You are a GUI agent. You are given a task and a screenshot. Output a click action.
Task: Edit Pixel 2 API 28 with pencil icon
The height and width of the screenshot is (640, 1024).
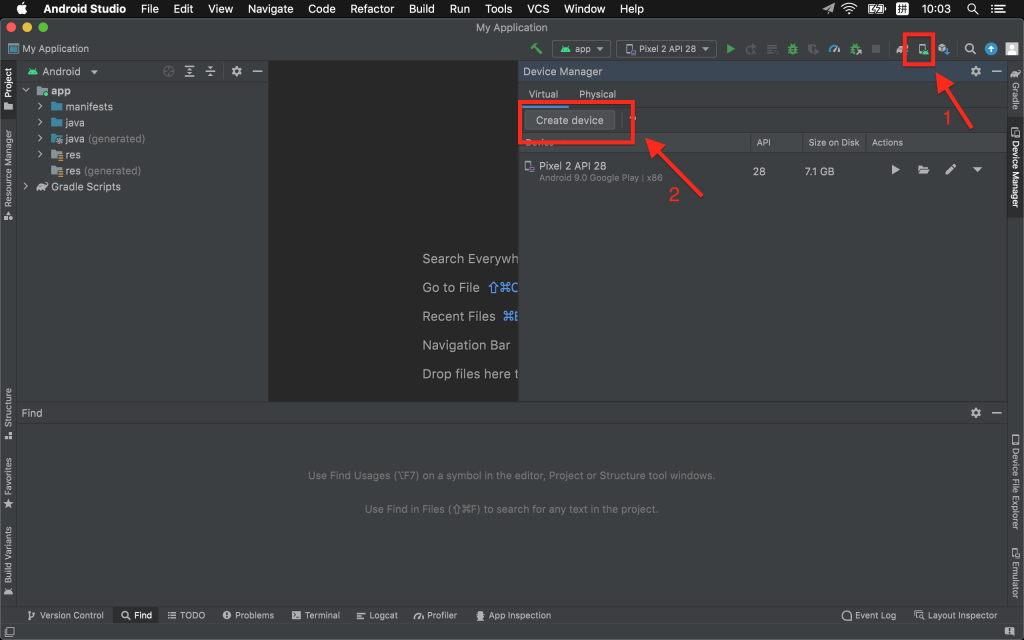pos(951,170)
